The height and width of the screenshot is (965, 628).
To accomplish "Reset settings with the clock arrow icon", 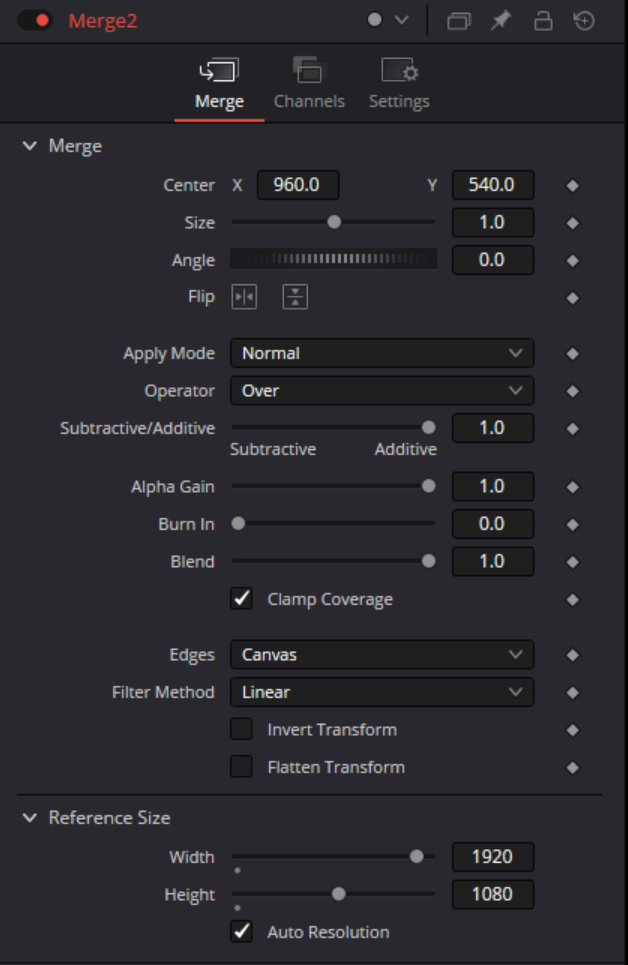I will point(585,21).
